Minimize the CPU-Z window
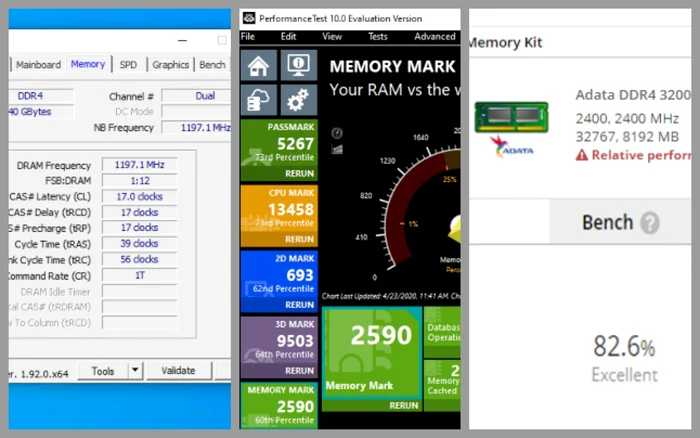This screenshot has height=438, width=700. (x=183, y=40)
